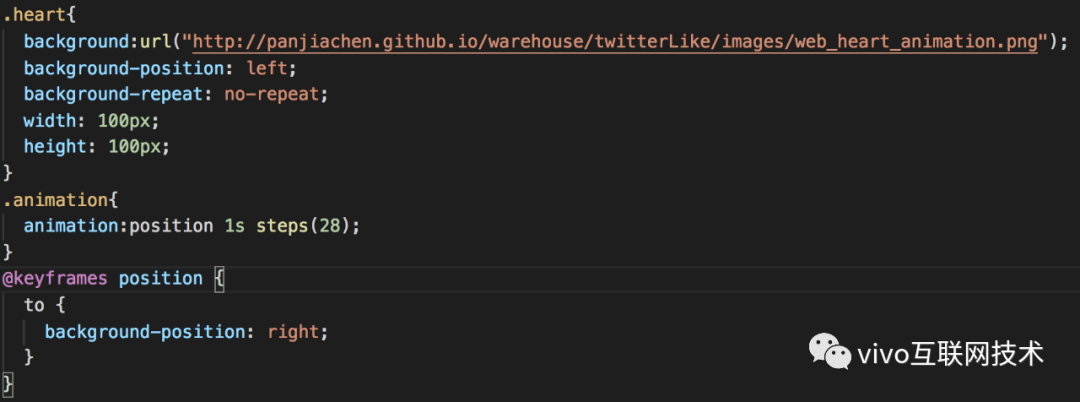This screenshot has height=402, width=1080.
Task: Open the web_heart_animation.png URL link
Action: click(x=615, y=42)
